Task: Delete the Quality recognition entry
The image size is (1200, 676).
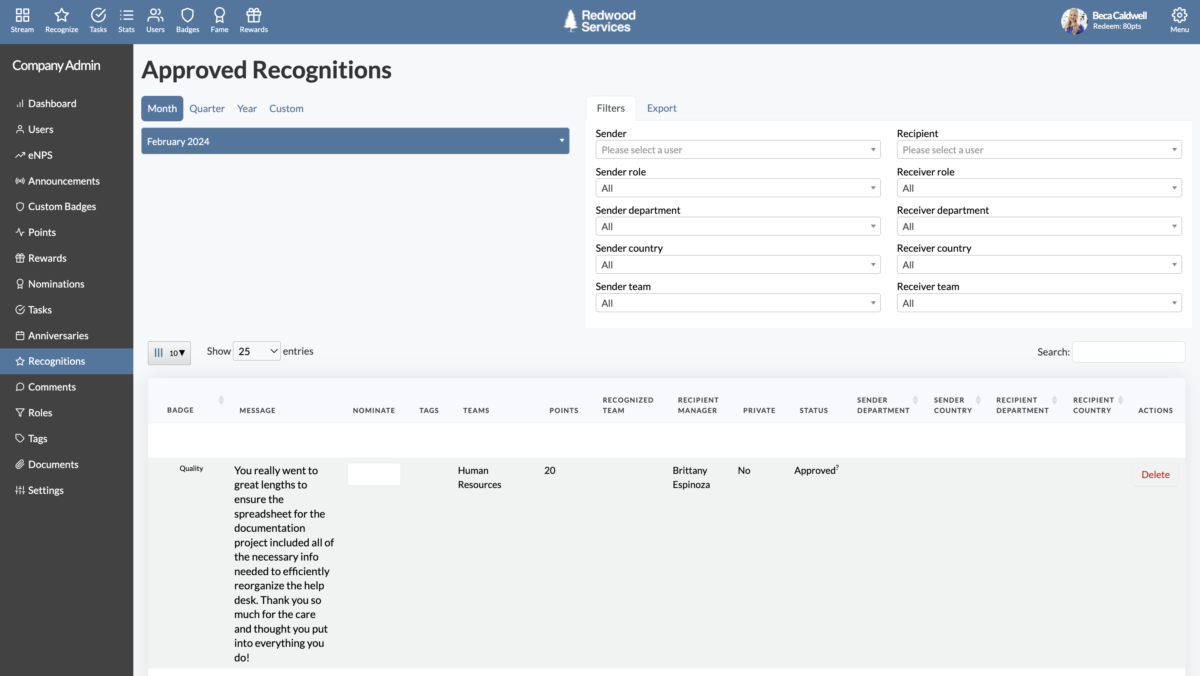Action: [x=1155, y=474]
